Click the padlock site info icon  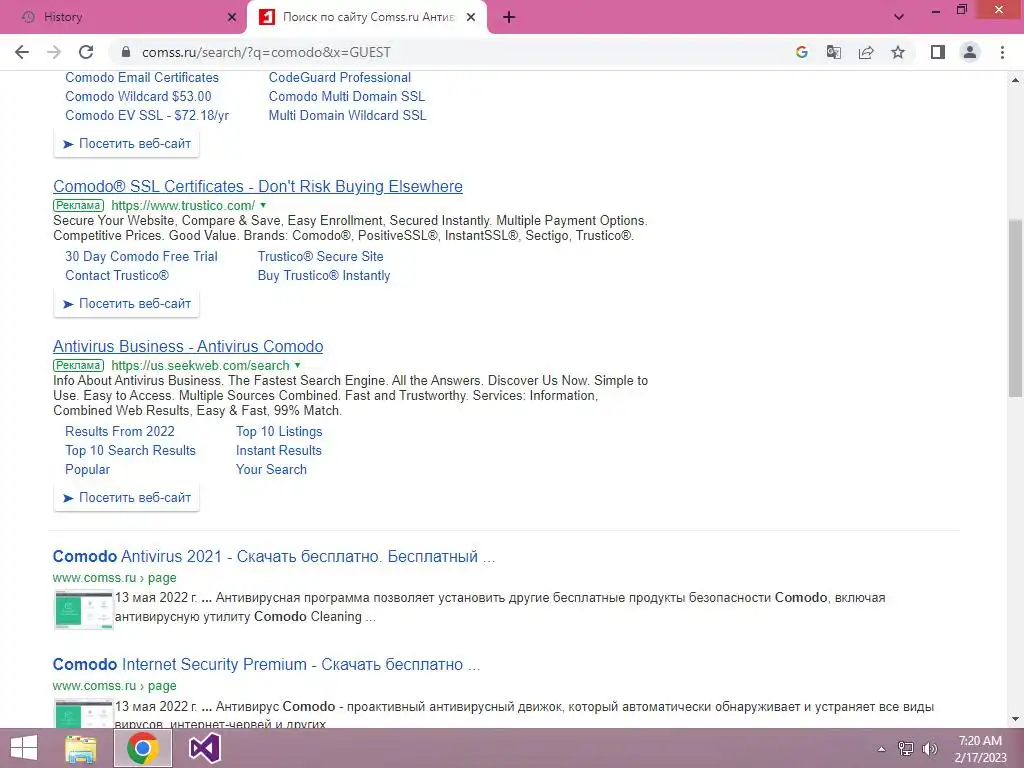click(x=126, y=52)
